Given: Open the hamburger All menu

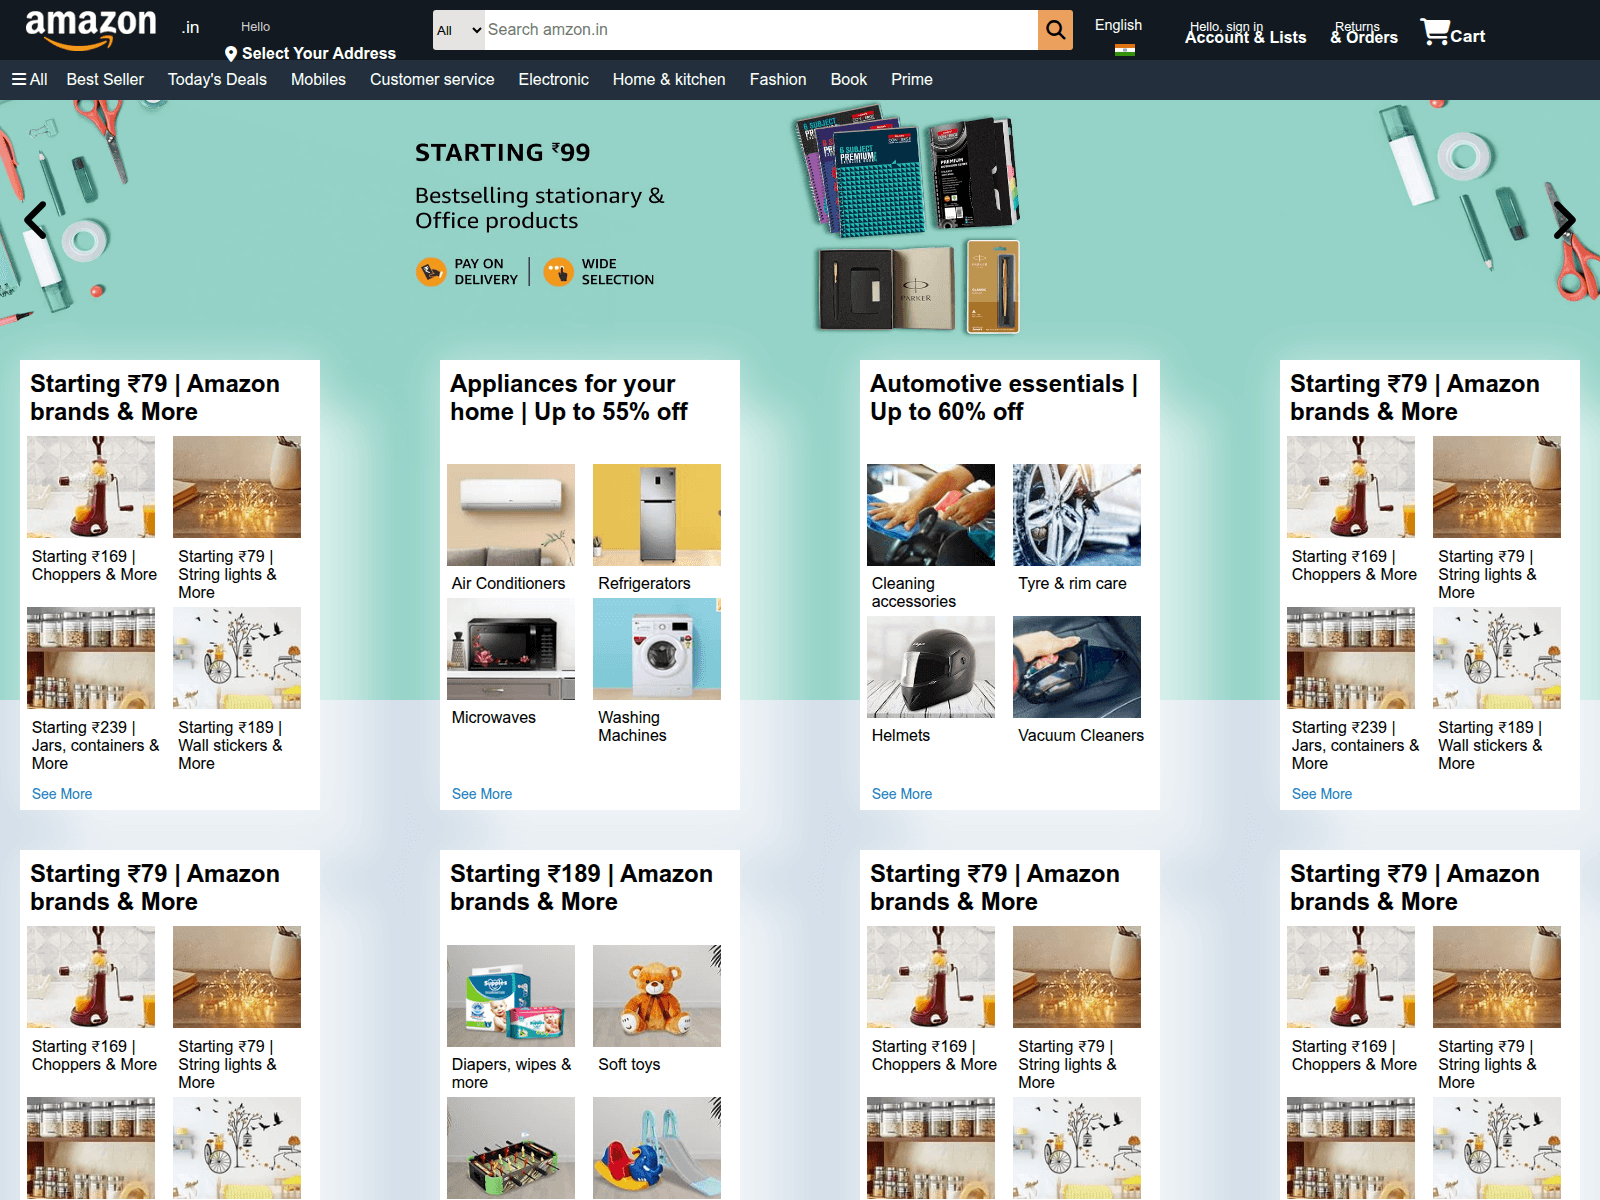Looking at the screenshot, I should click(x=29, y=79).
